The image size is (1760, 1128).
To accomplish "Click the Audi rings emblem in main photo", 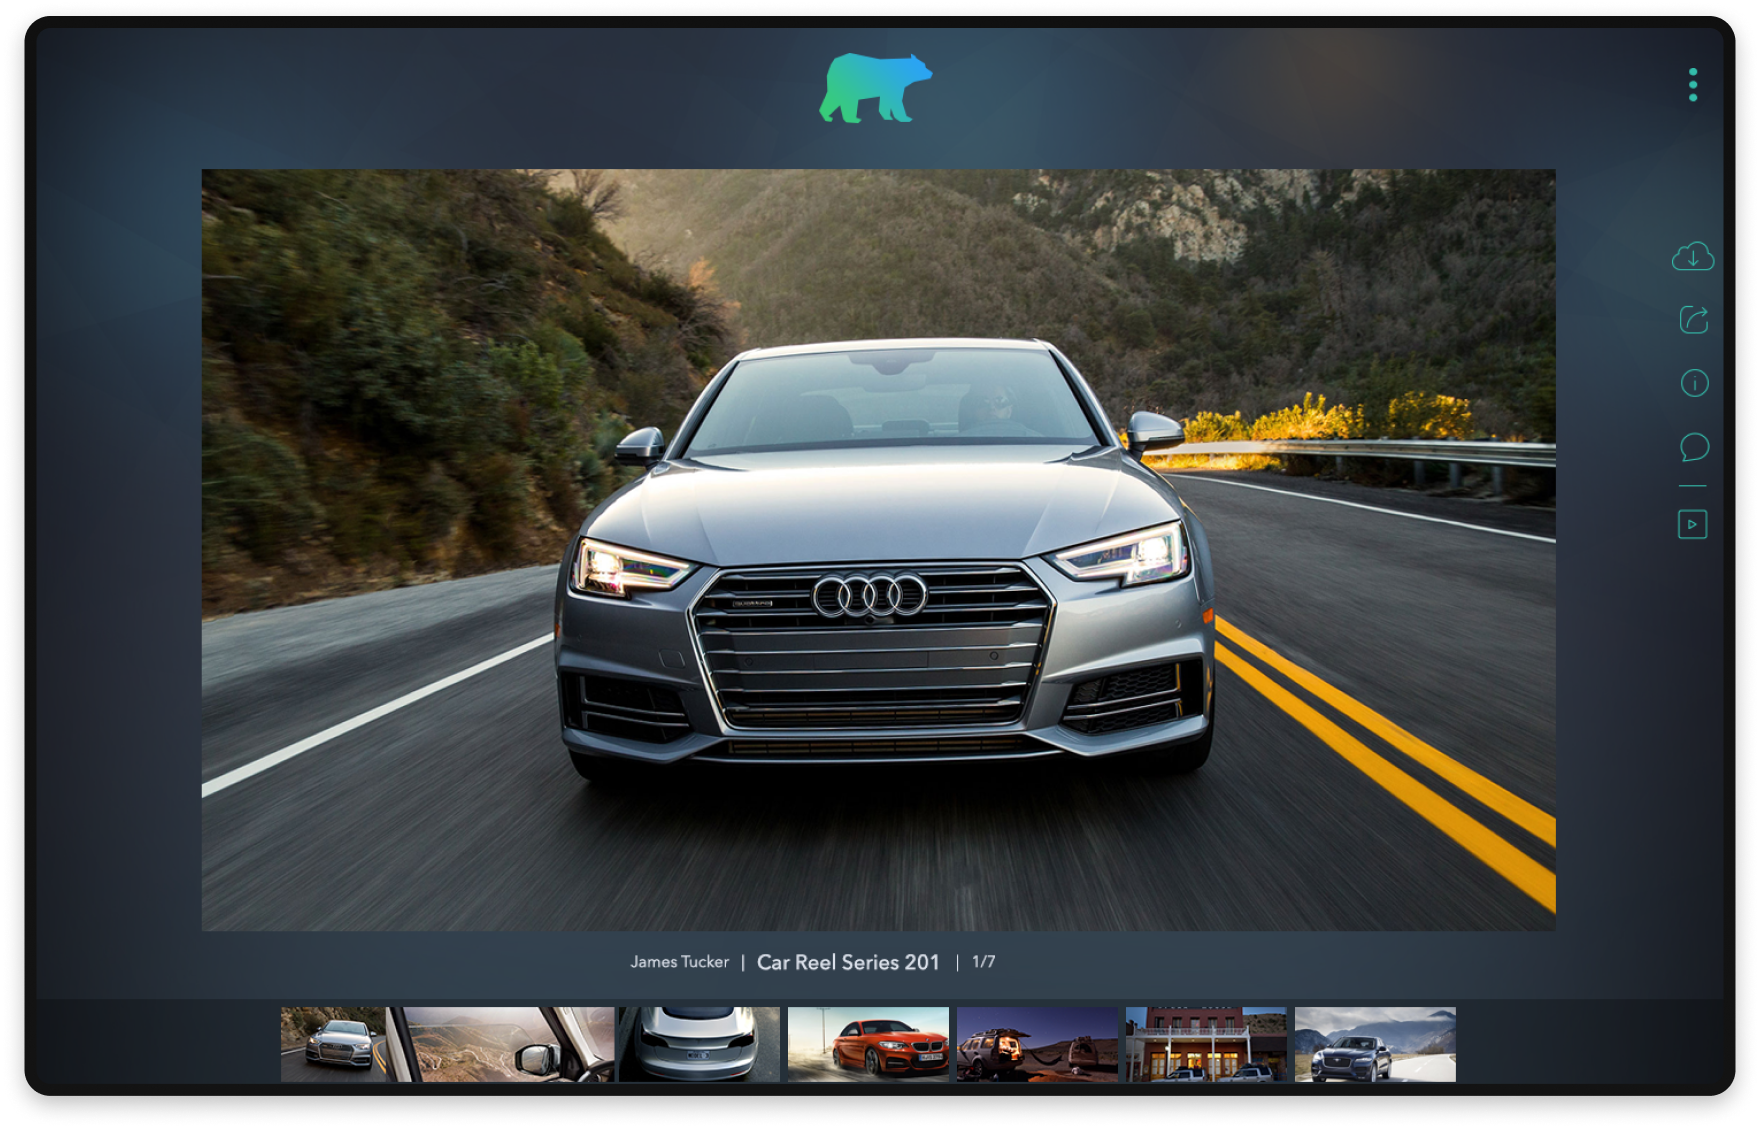I will point(869,596).
